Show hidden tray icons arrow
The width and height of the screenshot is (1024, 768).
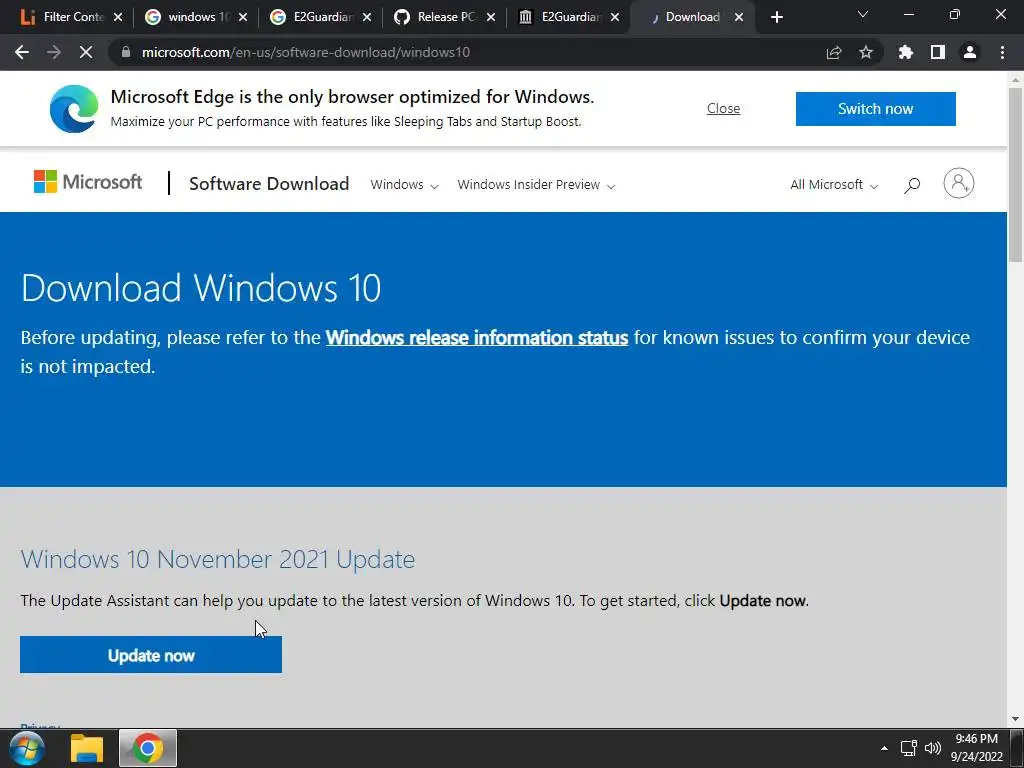pos(884,748)
